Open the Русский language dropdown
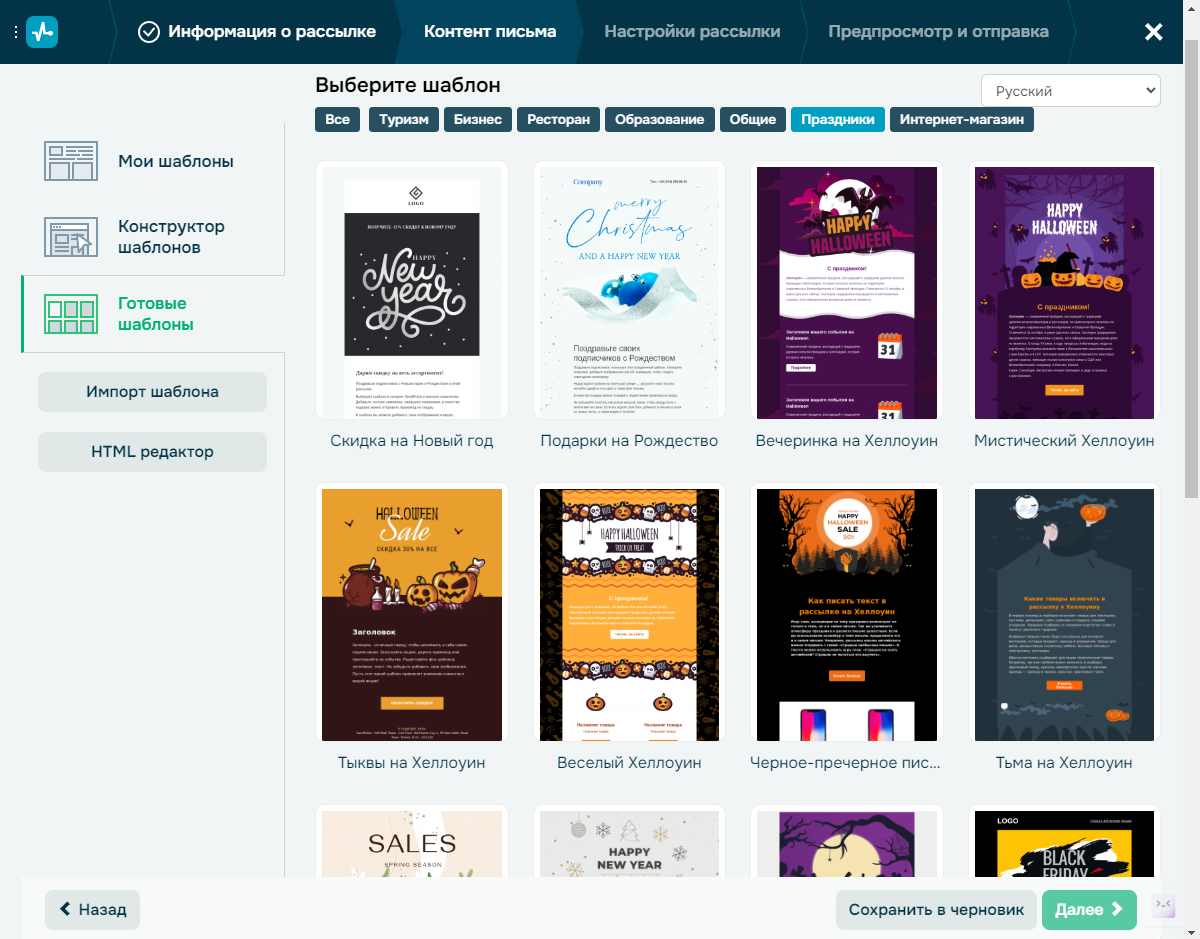Image resolution: width=1200 pixels, height=939 pixels. click(x=1070, y=90)
